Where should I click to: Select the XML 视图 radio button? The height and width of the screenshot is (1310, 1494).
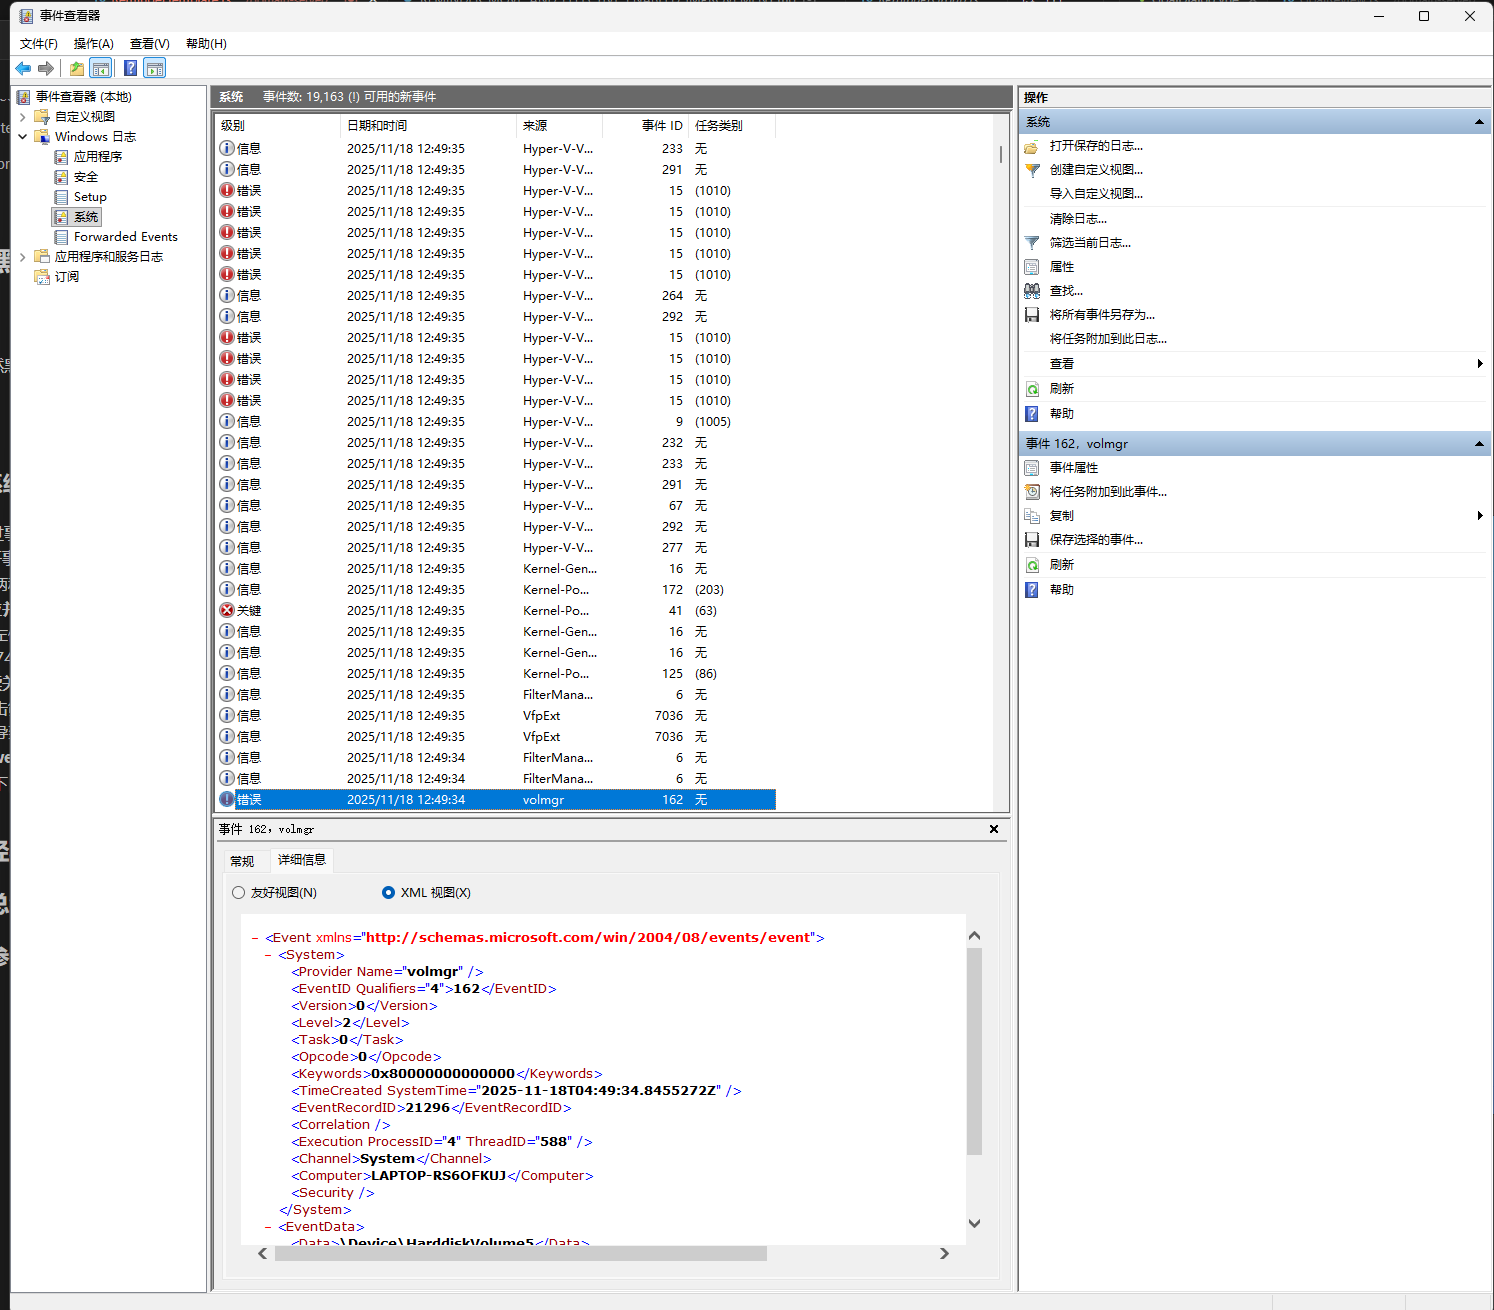coord(388,893)
